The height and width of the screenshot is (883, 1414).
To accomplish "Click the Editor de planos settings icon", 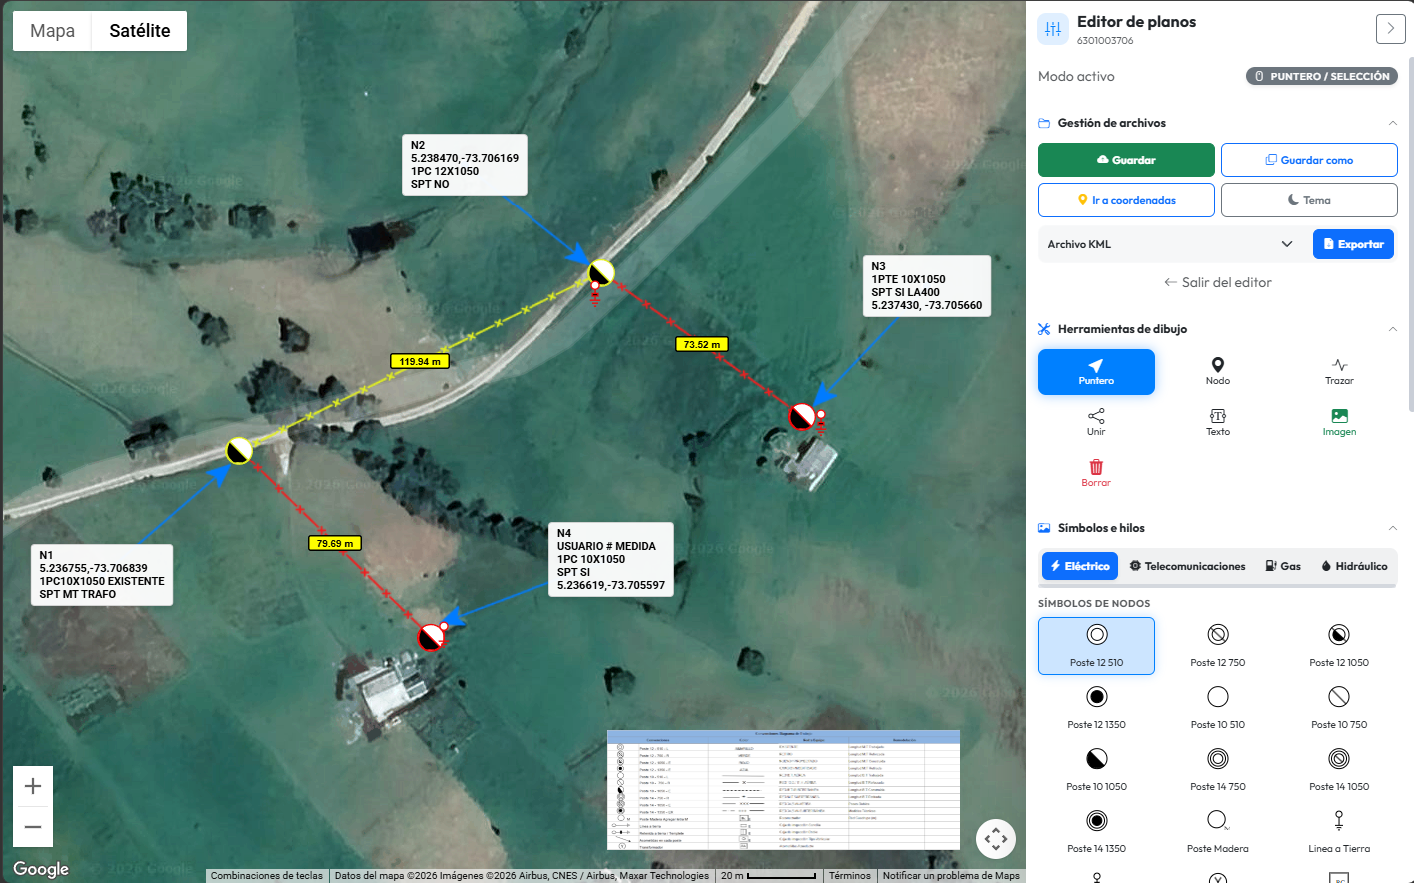I will tap(1053, 29).
